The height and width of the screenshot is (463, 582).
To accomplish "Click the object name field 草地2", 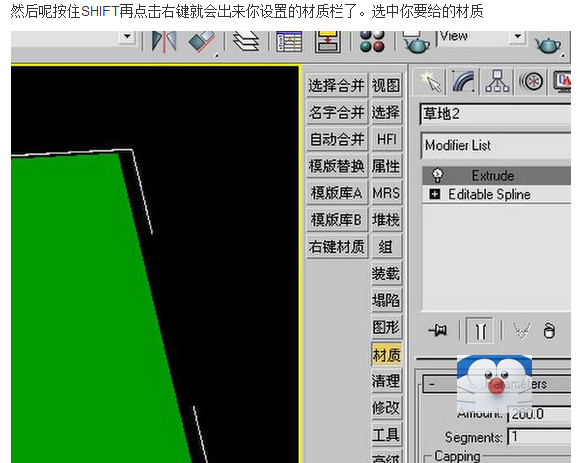I will coord(496,114).
